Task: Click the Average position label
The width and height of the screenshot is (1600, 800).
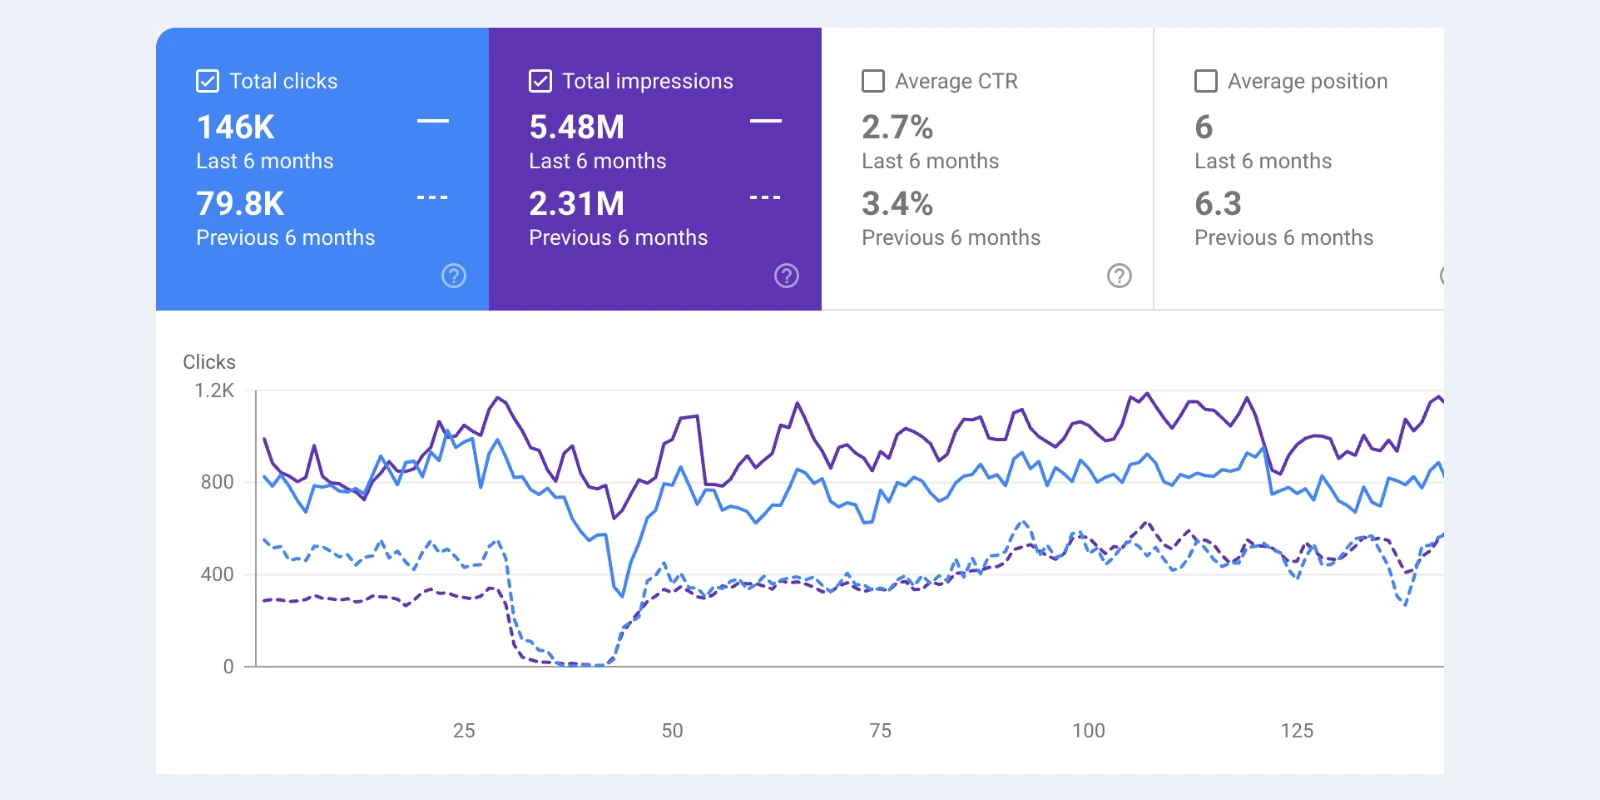Action: point(1308,81)
